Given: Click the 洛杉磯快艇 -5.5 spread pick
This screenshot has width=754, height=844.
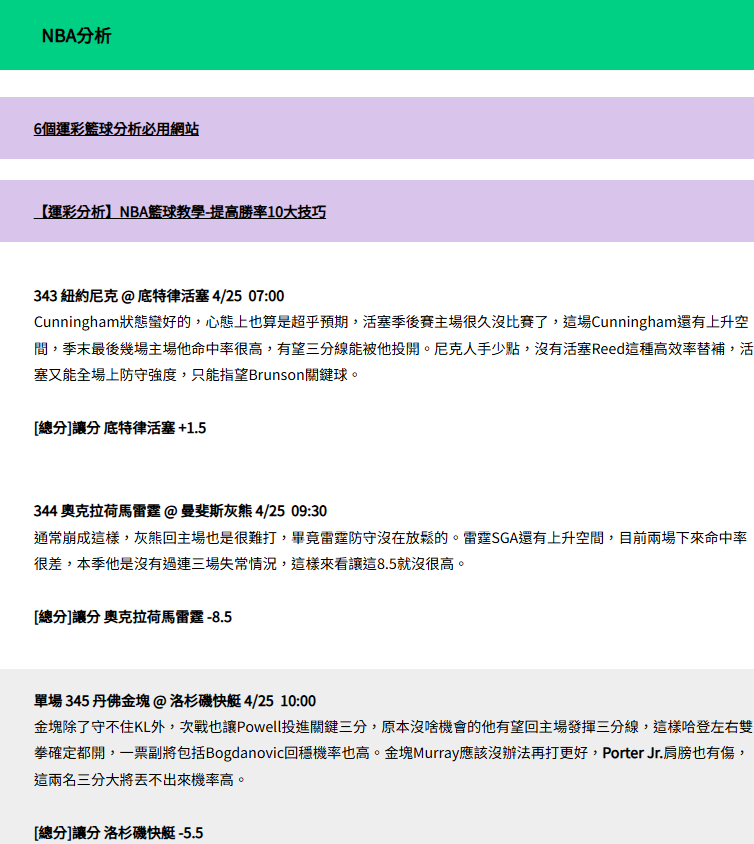Looking at the screenshot, I should tap(153, 832).
